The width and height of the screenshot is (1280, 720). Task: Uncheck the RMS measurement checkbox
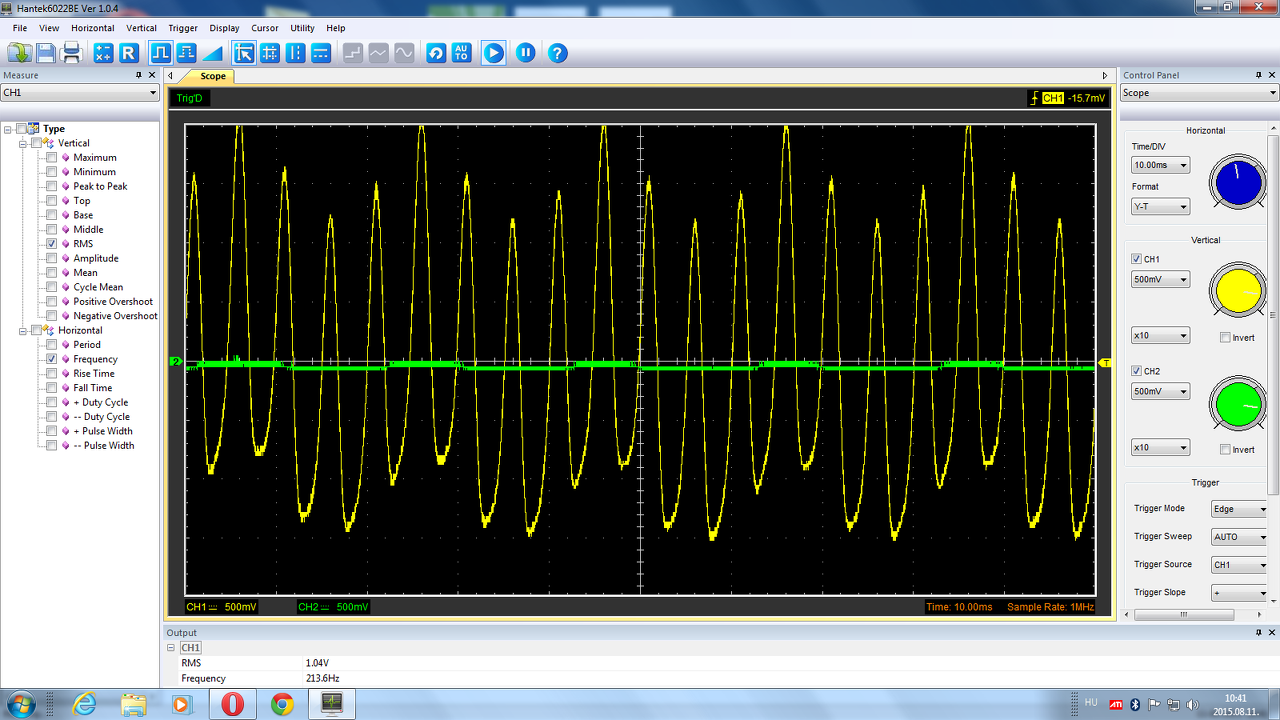point(51,244)
